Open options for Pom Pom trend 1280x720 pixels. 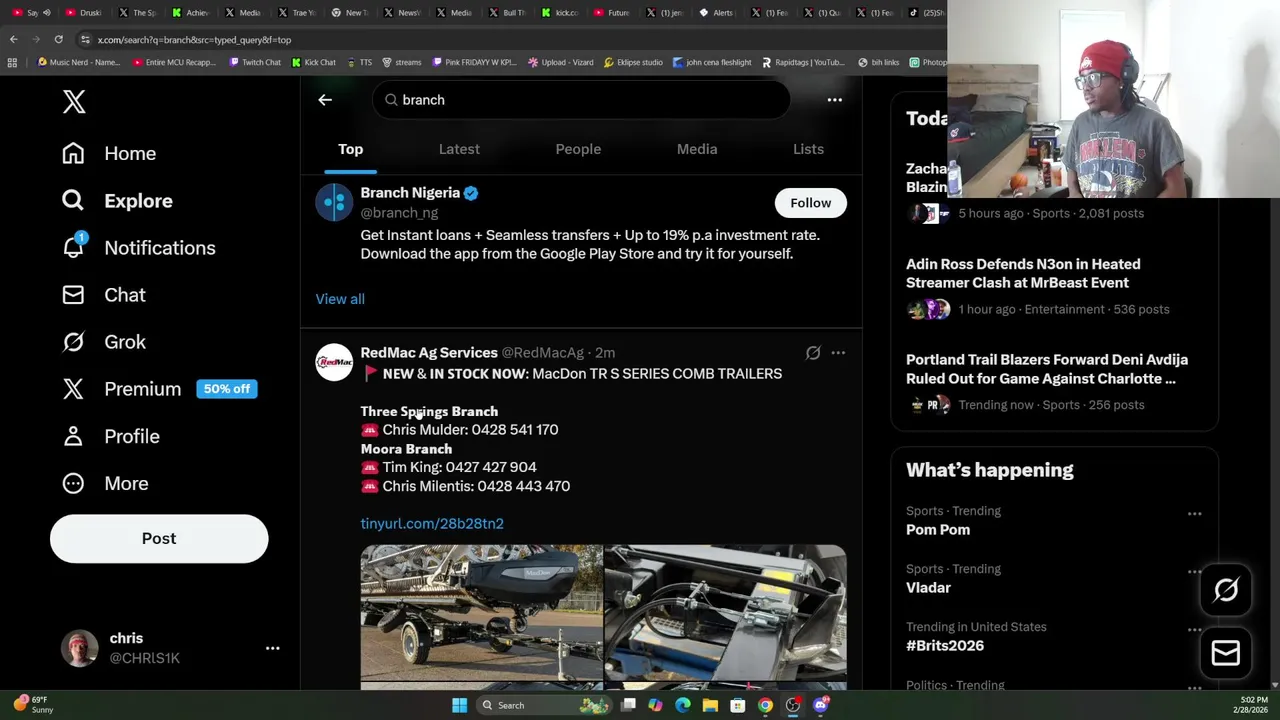(1194, 514)
